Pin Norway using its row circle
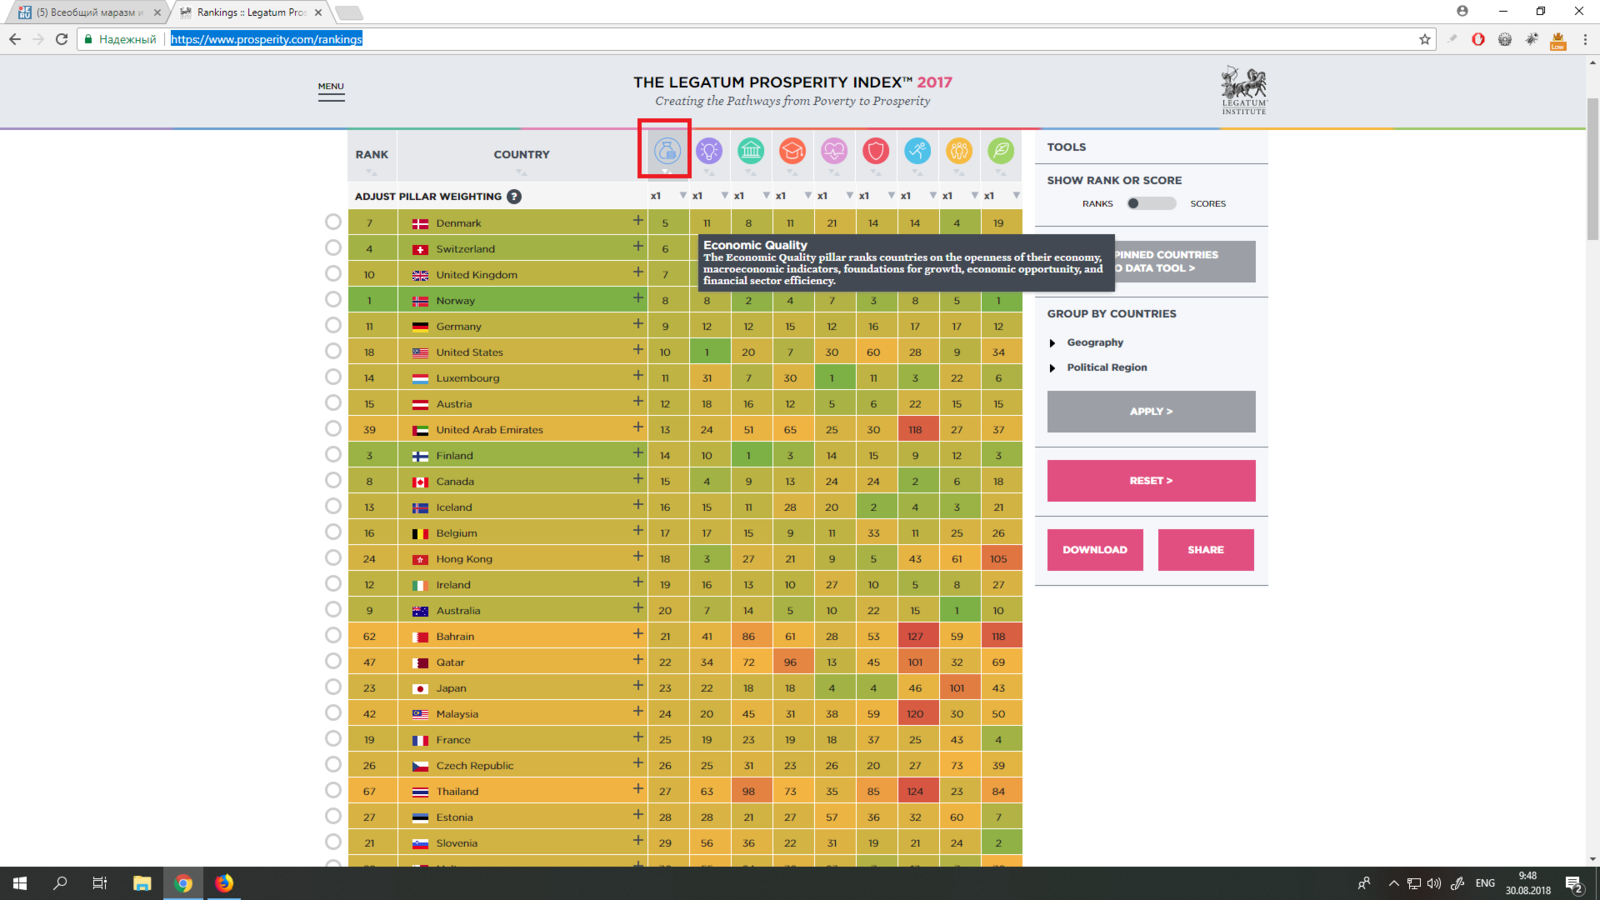 click(x=333, y=300)
